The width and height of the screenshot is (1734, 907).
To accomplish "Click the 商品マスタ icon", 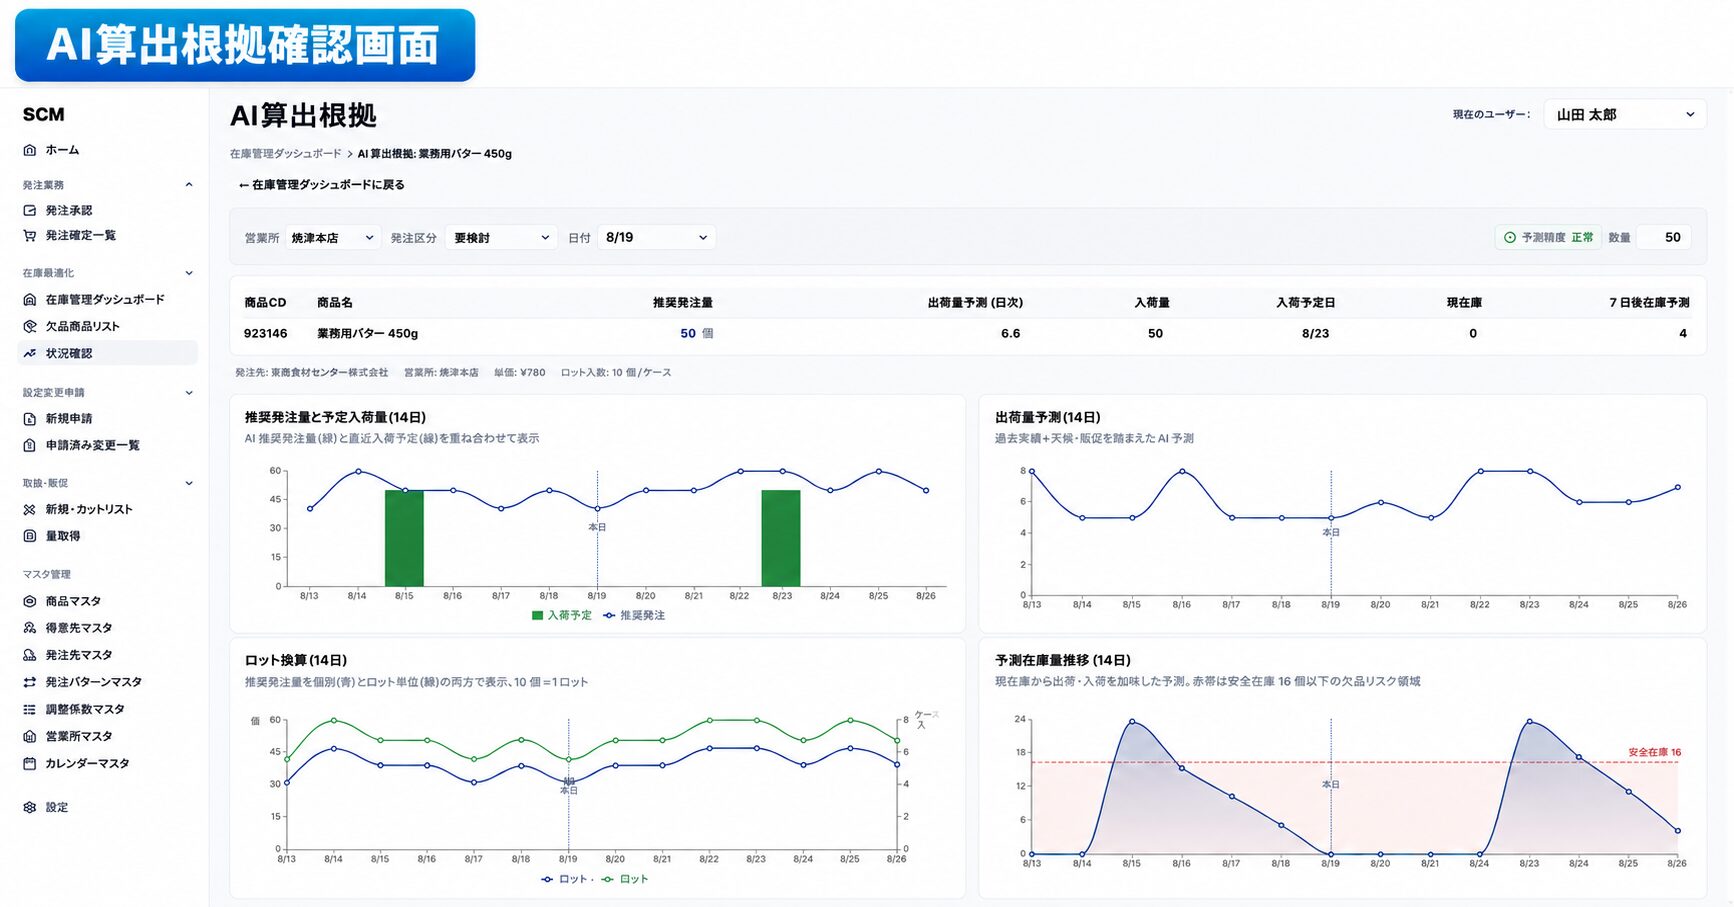I will (x=30, y=602).
